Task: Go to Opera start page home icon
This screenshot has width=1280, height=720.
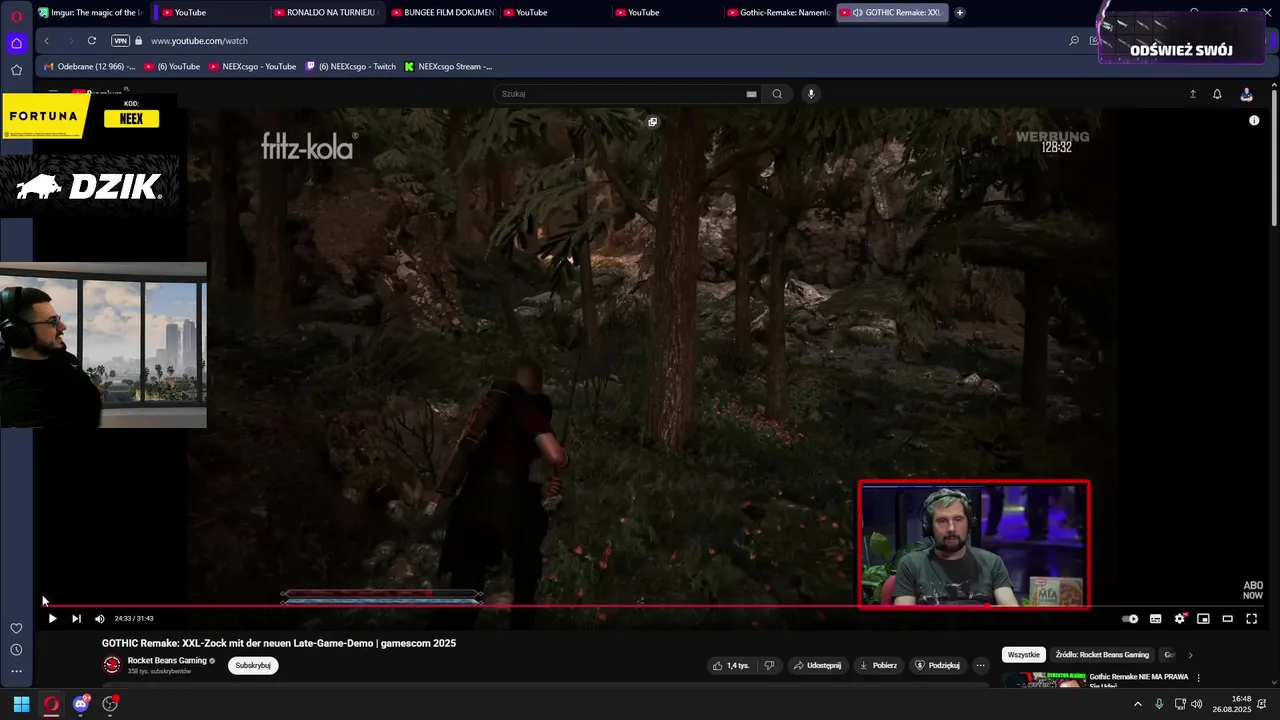Action: [x=16, y=43]
